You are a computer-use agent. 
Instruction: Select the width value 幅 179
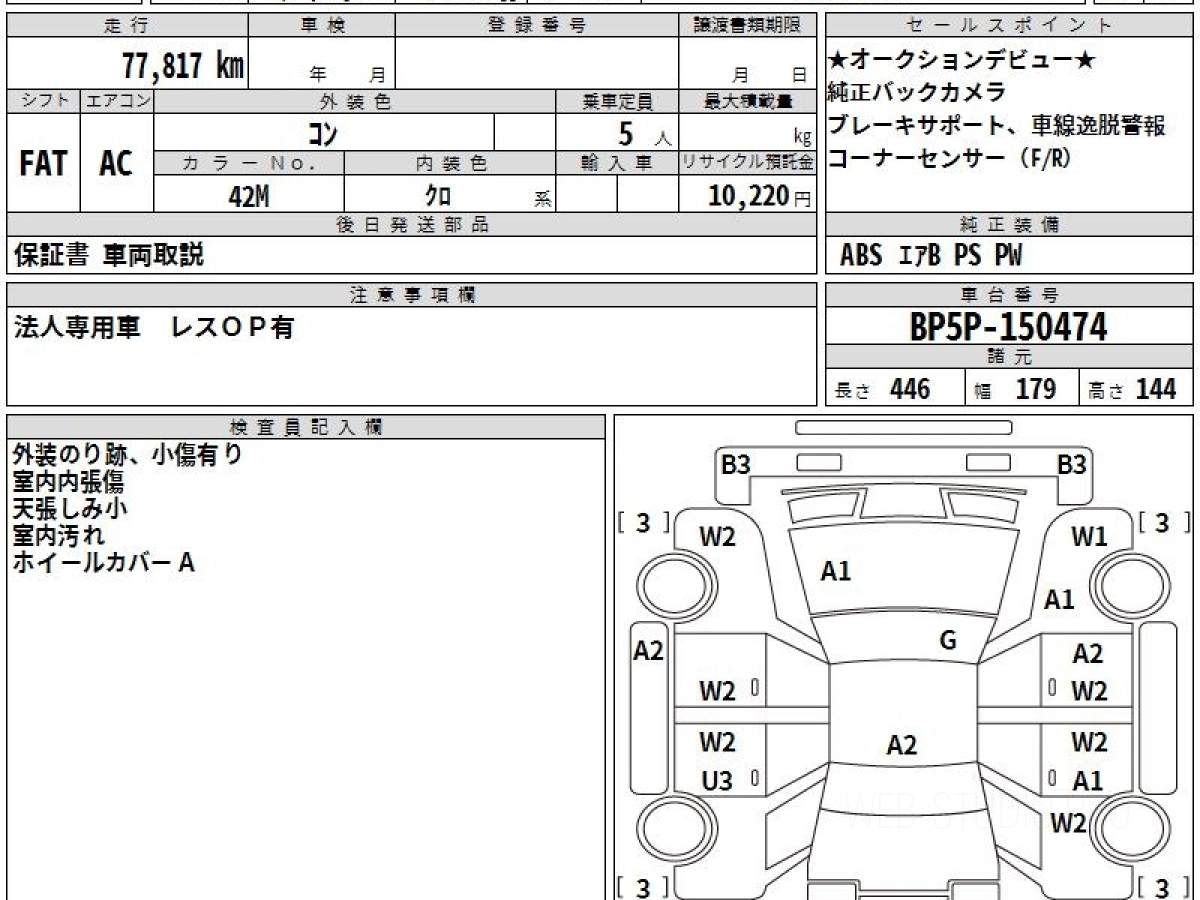point(1015,389)
